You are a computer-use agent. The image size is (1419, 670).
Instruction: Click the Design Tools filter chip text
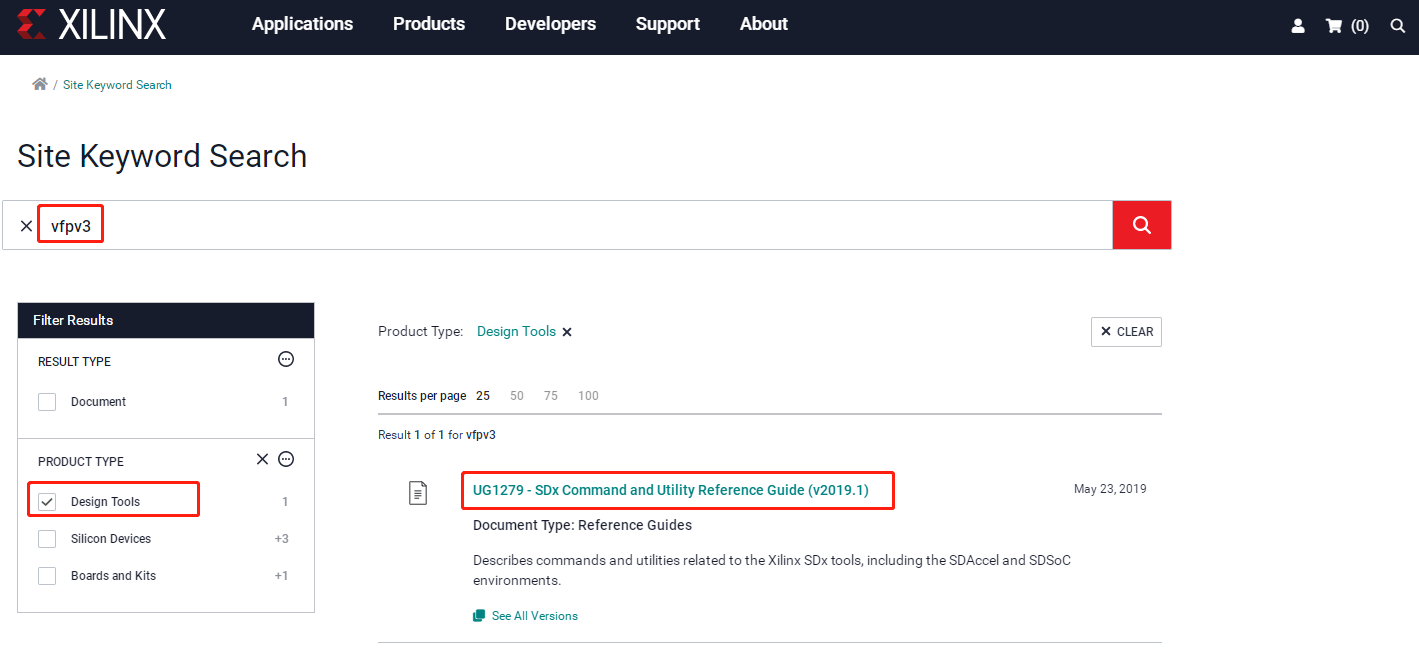pos(516,331)
